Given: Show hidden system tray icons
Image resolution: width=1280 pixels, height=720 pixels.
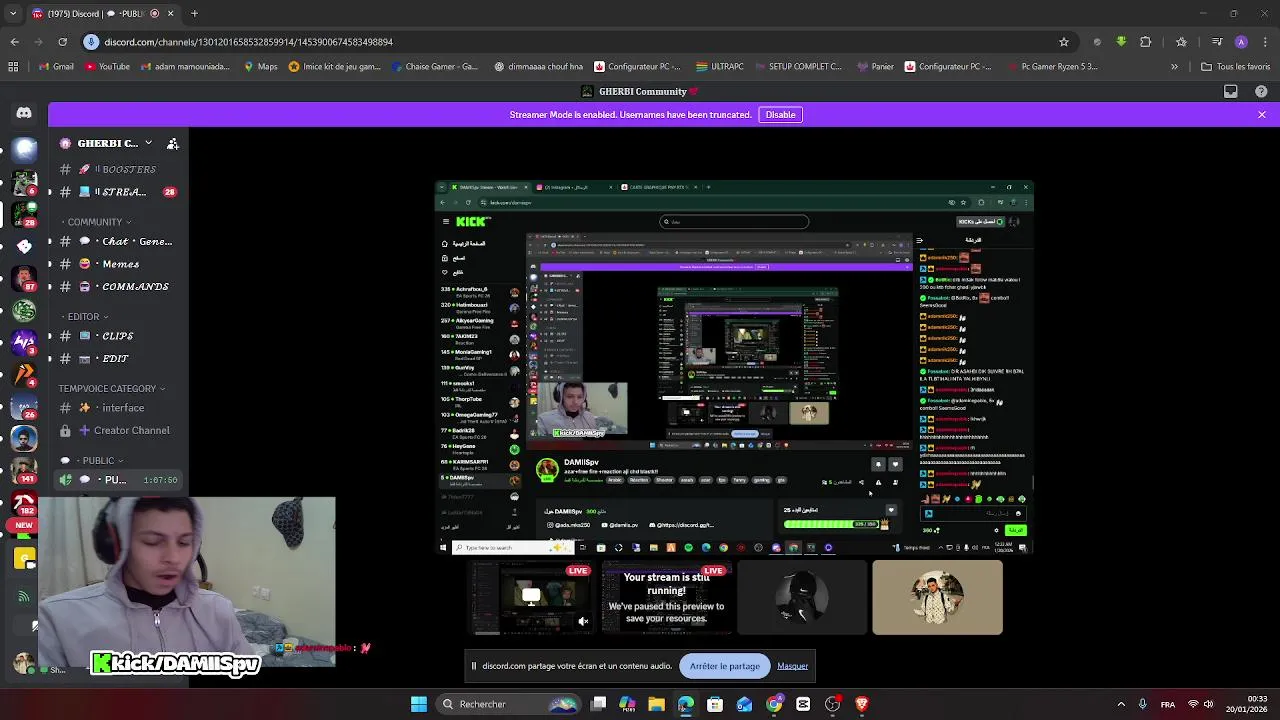Looking at the screenshot, I should (1121, 704).
